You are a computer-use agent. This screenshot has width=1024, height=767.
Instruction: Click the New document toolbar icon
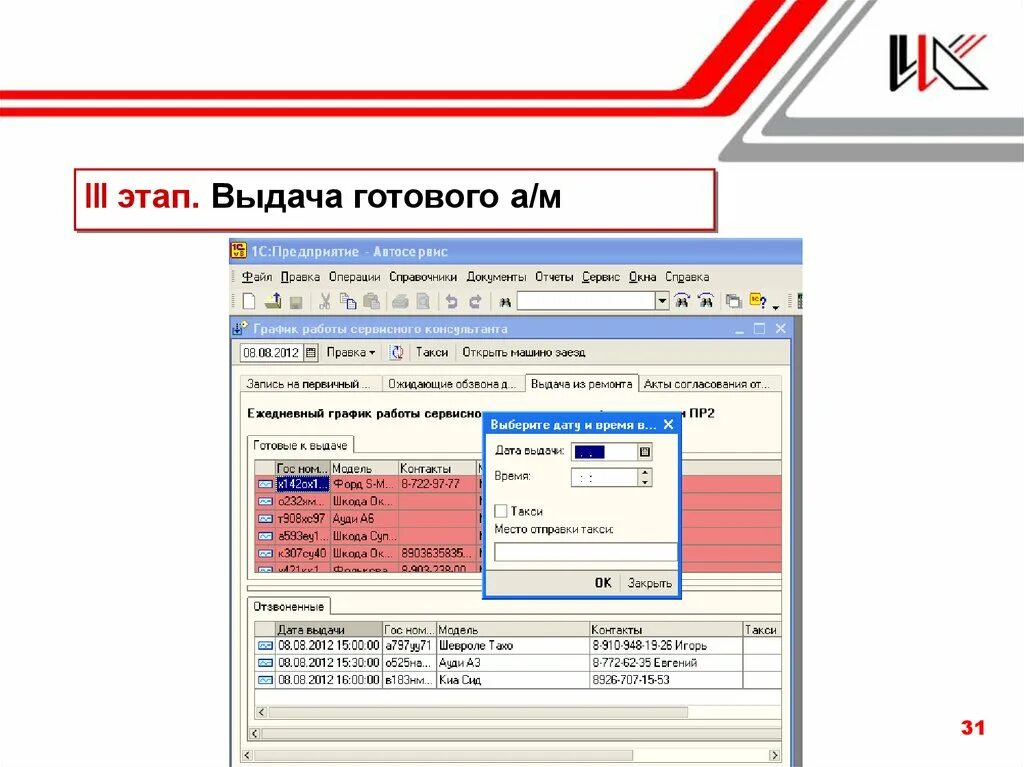coord(249,301)
